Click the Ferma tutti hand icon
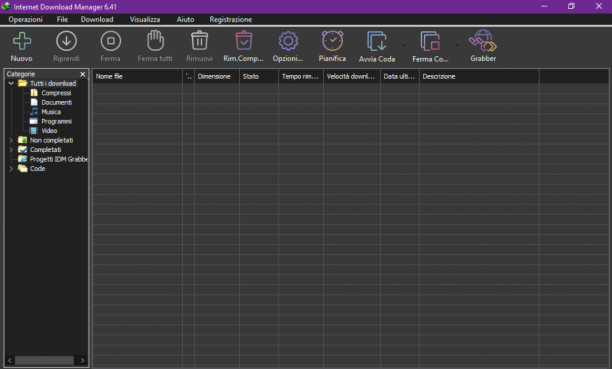The image size is (612, 369). pyautogui.click(x=155, y=40)
